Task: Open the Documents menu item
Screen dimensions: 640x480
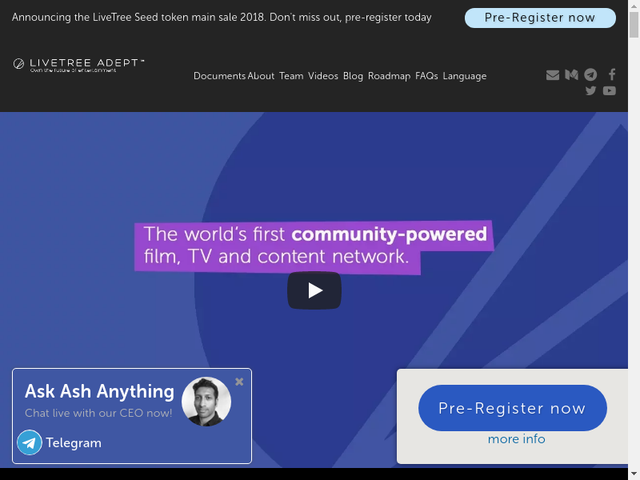Action: click(x=219, y=76)
